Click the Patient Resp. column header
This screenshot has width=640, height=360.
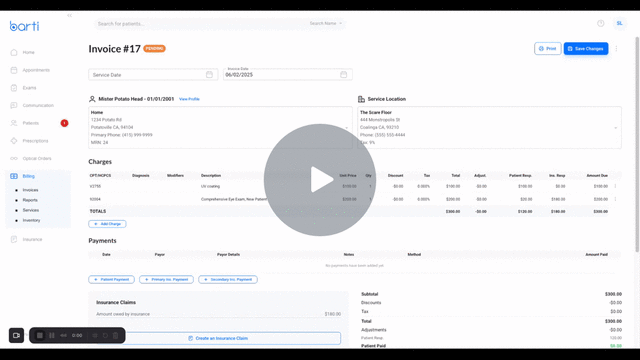pyautogui.click(x=520, y=176)
